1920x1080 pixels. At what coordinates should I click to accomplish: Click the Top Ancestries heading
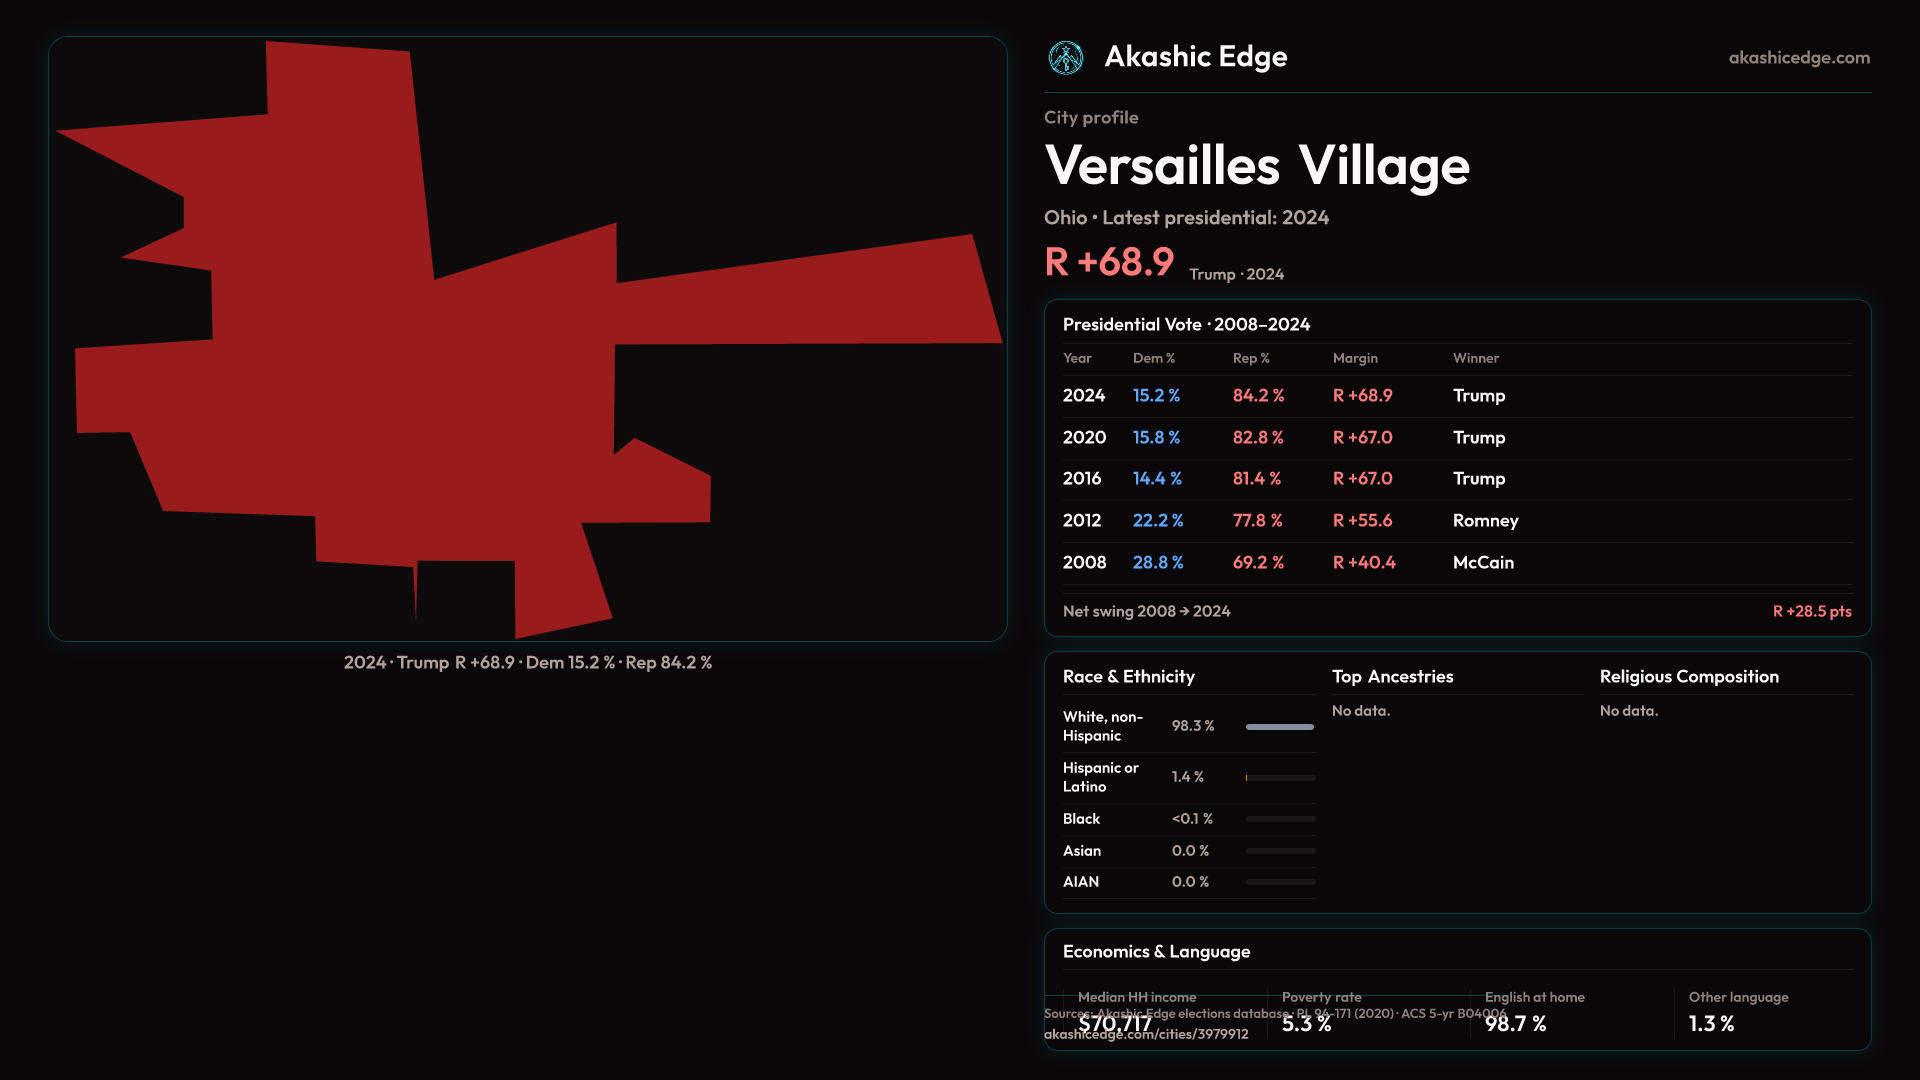click(x=1392, y=677)
